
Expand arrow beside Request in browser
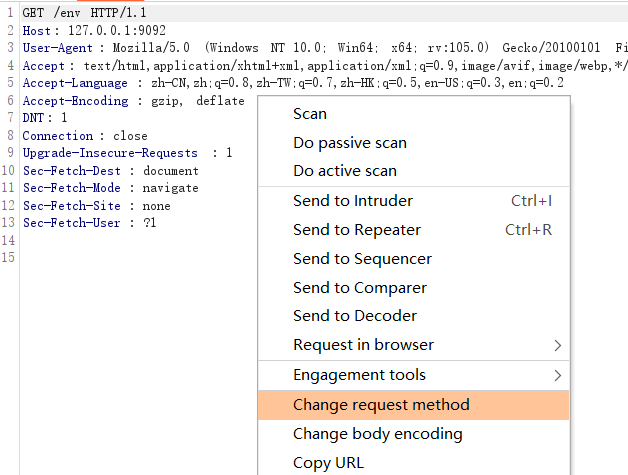[558, 345]
